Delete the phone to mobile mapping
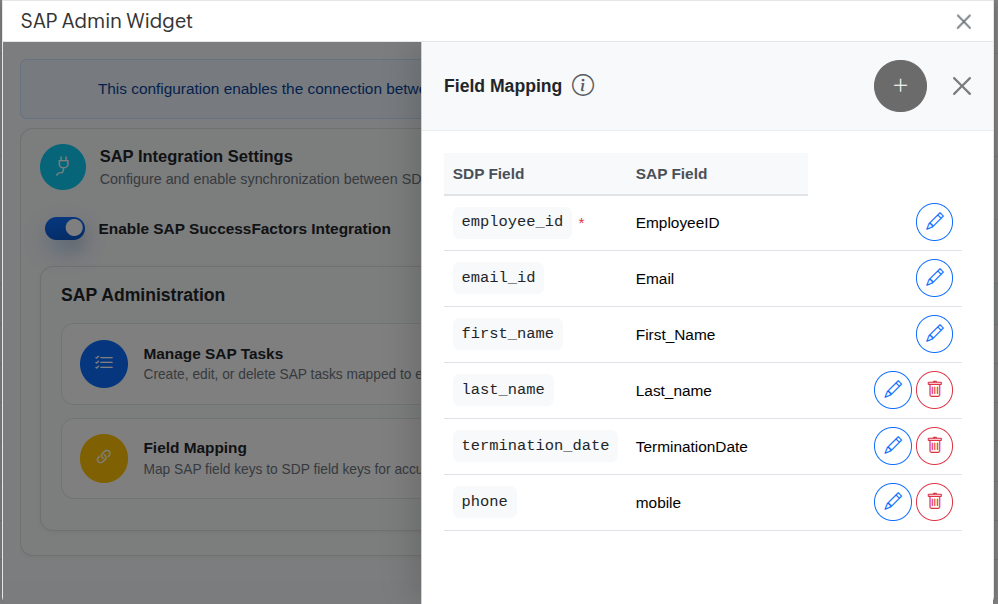The width and height of the screenshot is (998, 604). [x=934, y=502]
